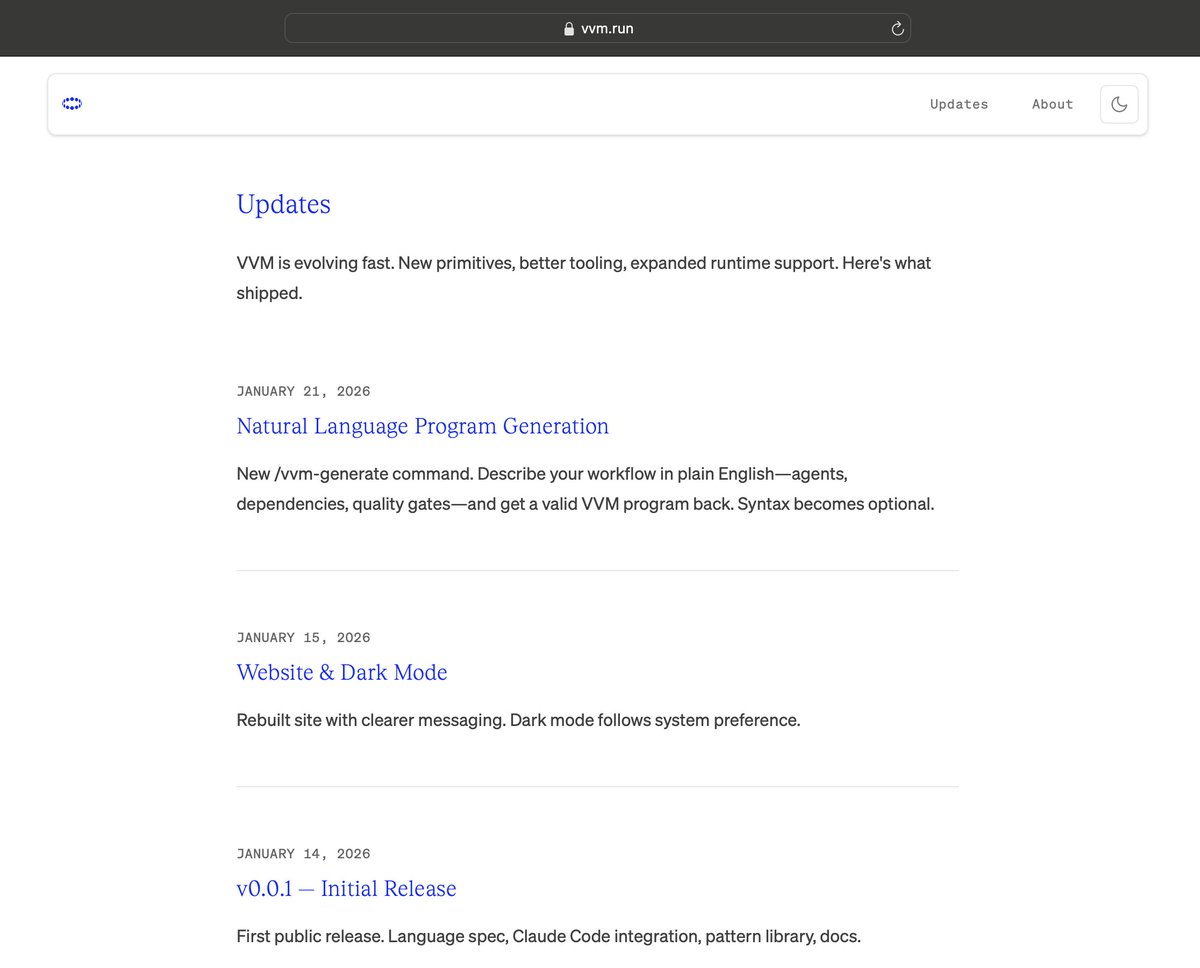Open the "v0.0.1 — Initial Release" entry
Viewport: 1200px width, 968px height.
pos(346,888)
